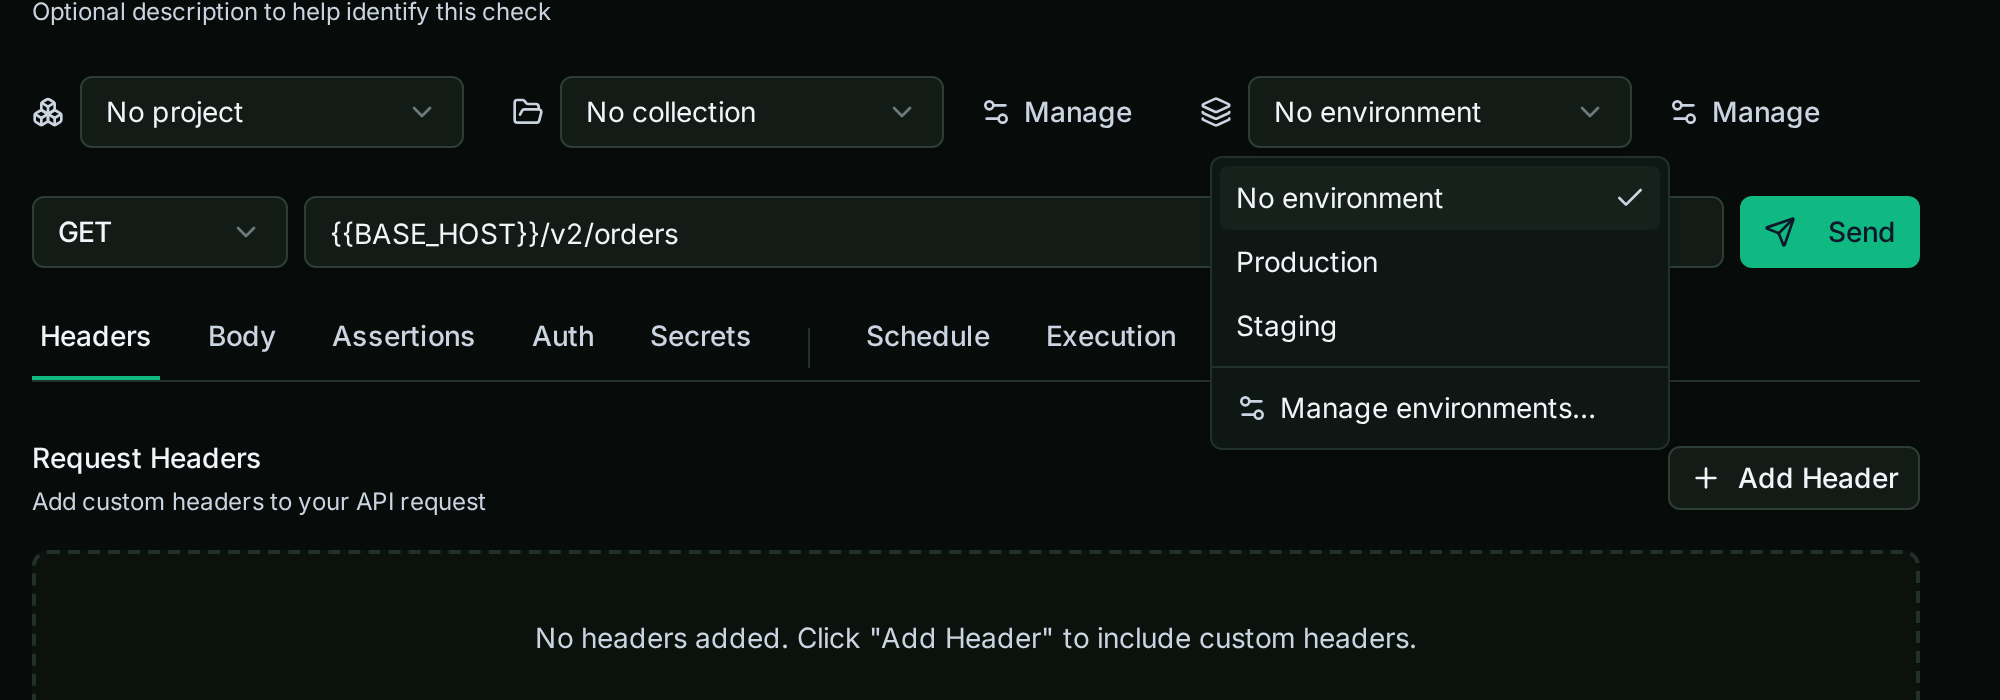Image resolution: width=2000 pixels, height=700 pixels.
Task: Click the collection folder icon
Action: point(527,111)
